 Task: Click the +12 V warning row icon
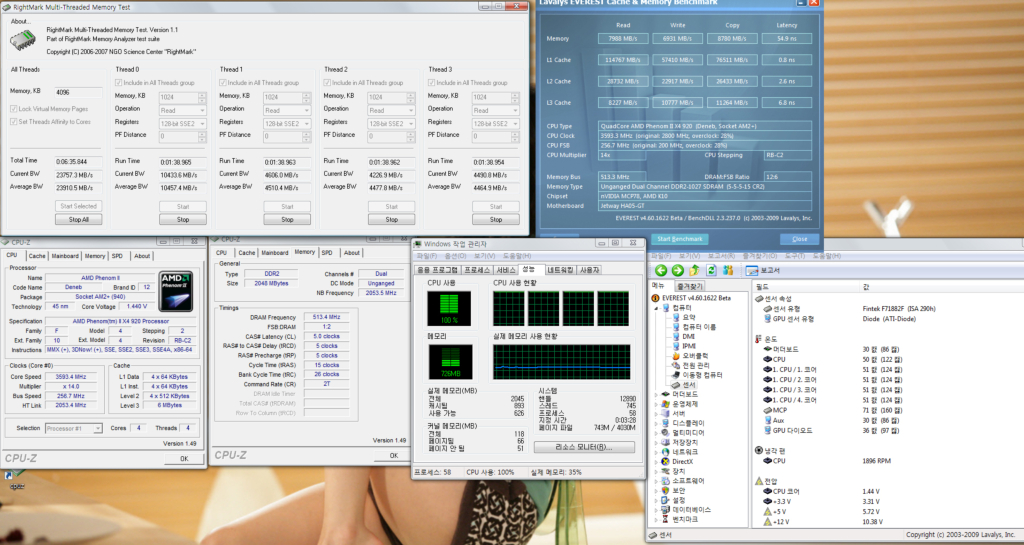(767, 522)
